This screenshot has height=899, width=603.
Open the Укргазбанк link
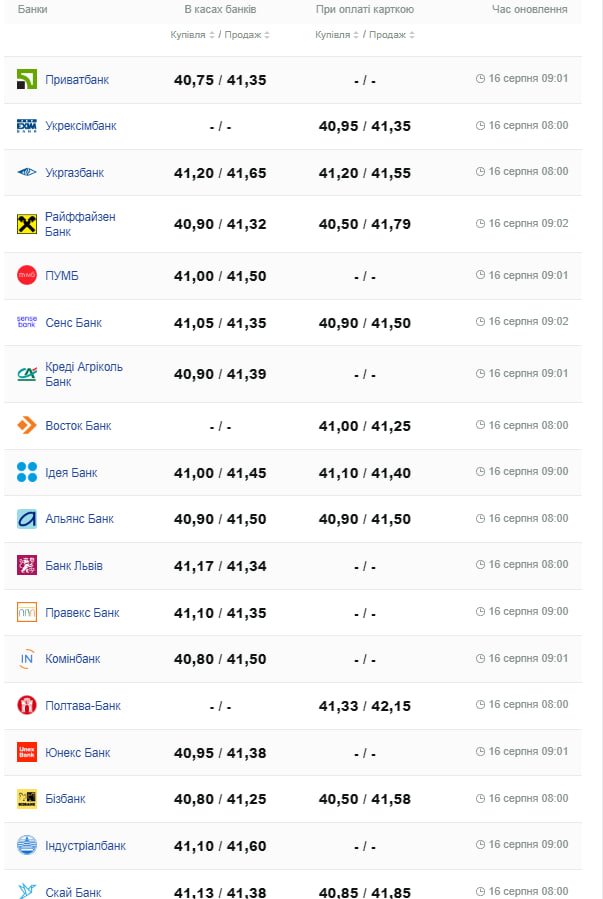click(x=74, y=173)
